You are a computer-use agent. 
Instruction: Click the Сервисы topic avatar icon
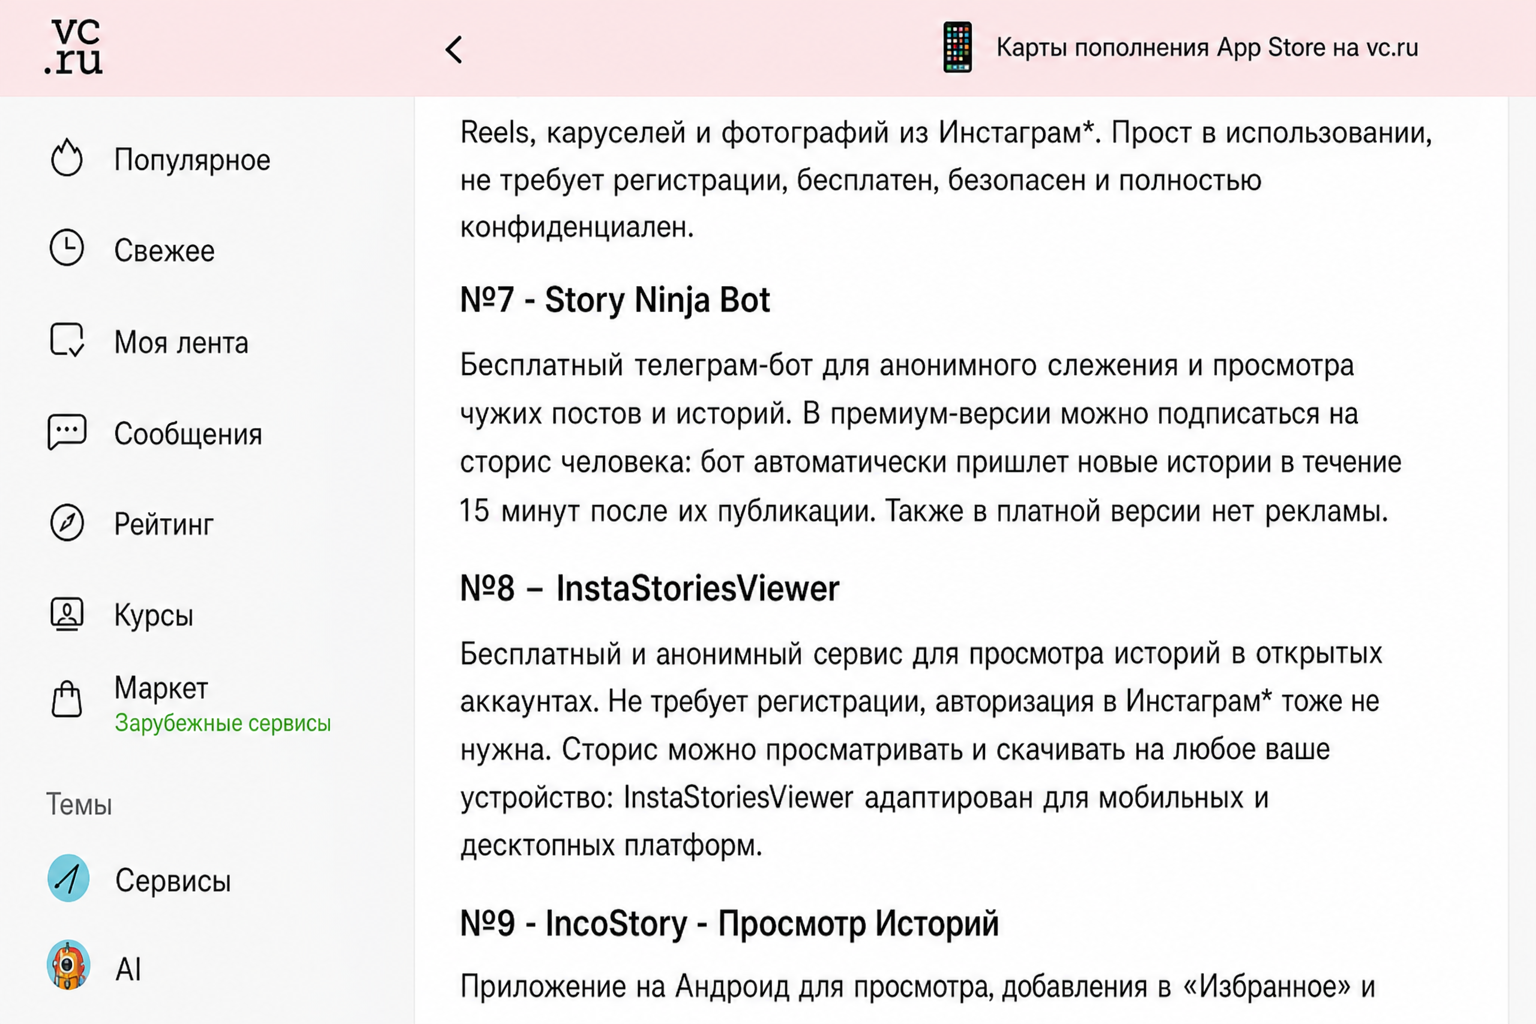pos(68,879)
